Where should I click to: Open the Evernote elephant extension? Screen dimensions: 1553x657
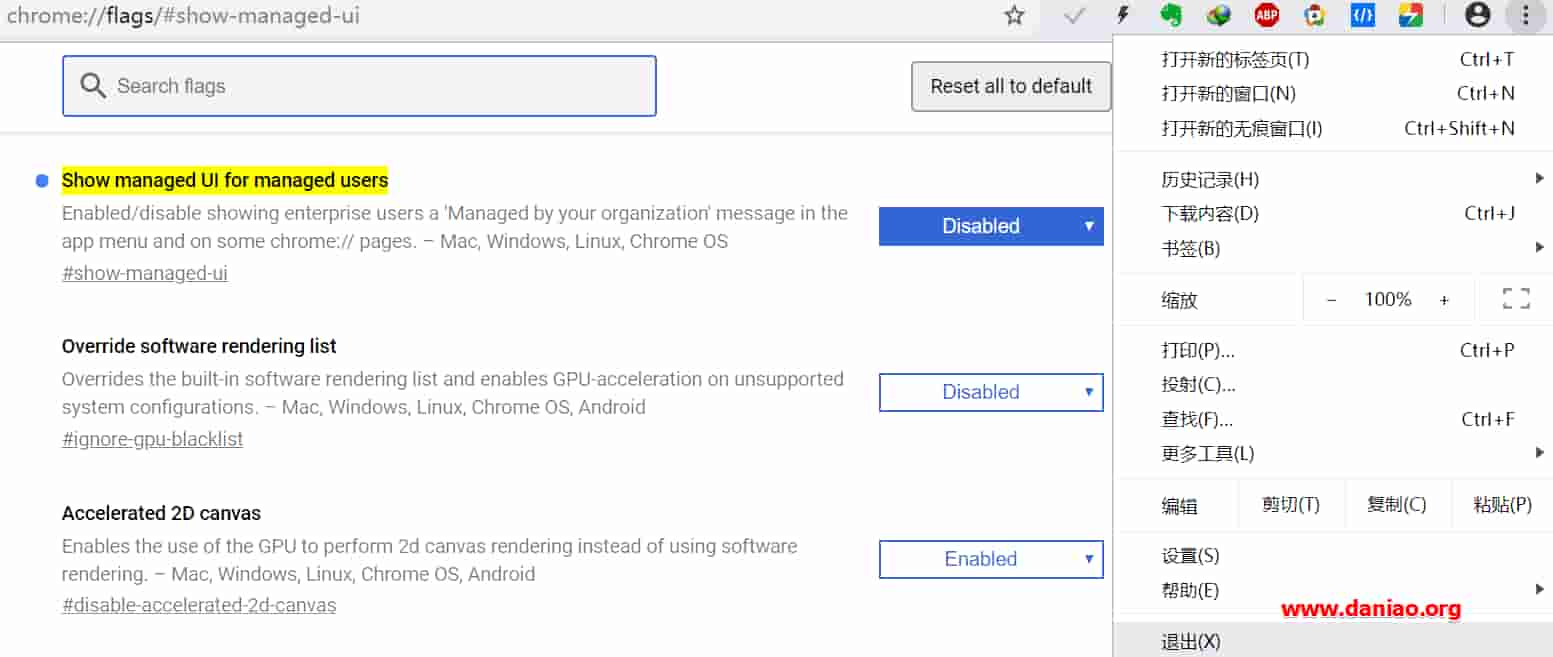point(1171,15)
